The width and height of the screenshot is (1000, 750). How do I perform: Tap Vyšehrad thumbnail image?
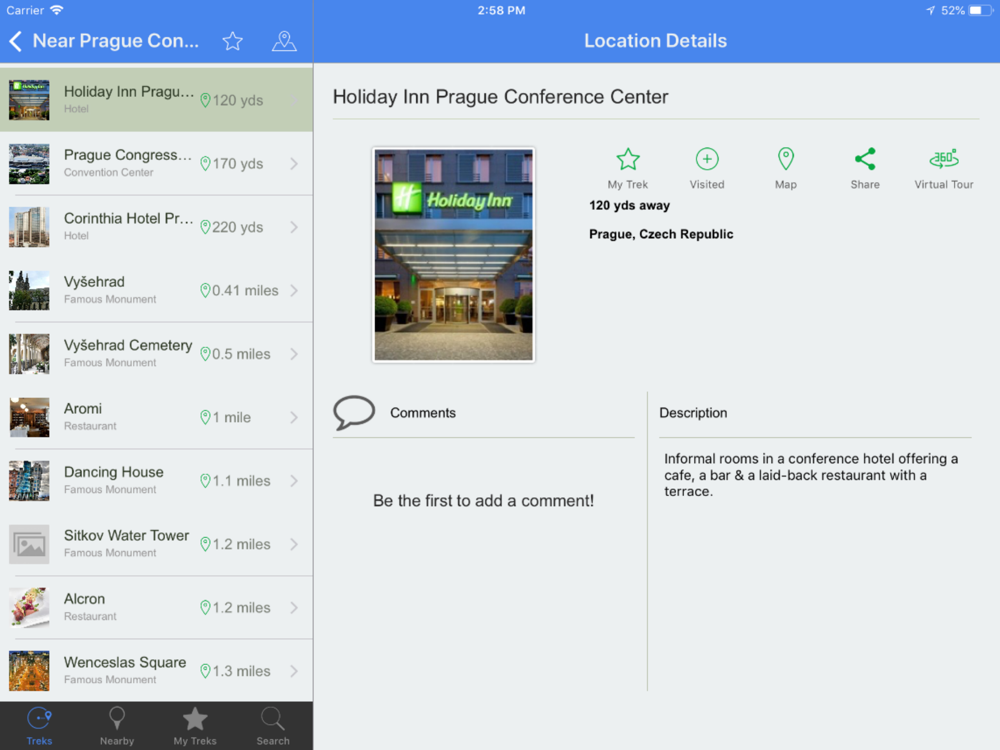(29, 291)
